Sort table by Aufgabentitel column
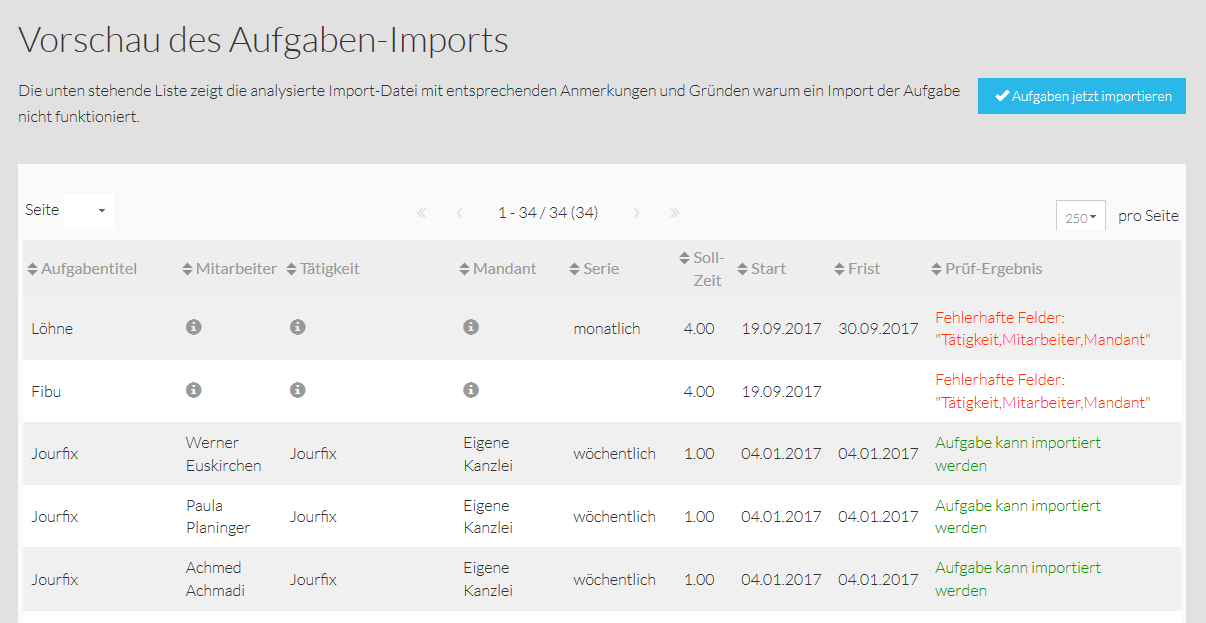The width and height of the screenshot is (1206, 623). [82, 269]
